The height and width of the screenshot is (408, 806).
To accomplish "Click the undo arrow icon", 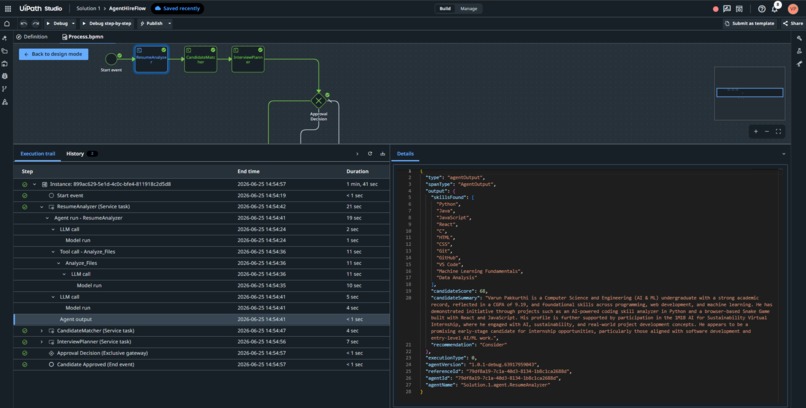I will point(24,24).
